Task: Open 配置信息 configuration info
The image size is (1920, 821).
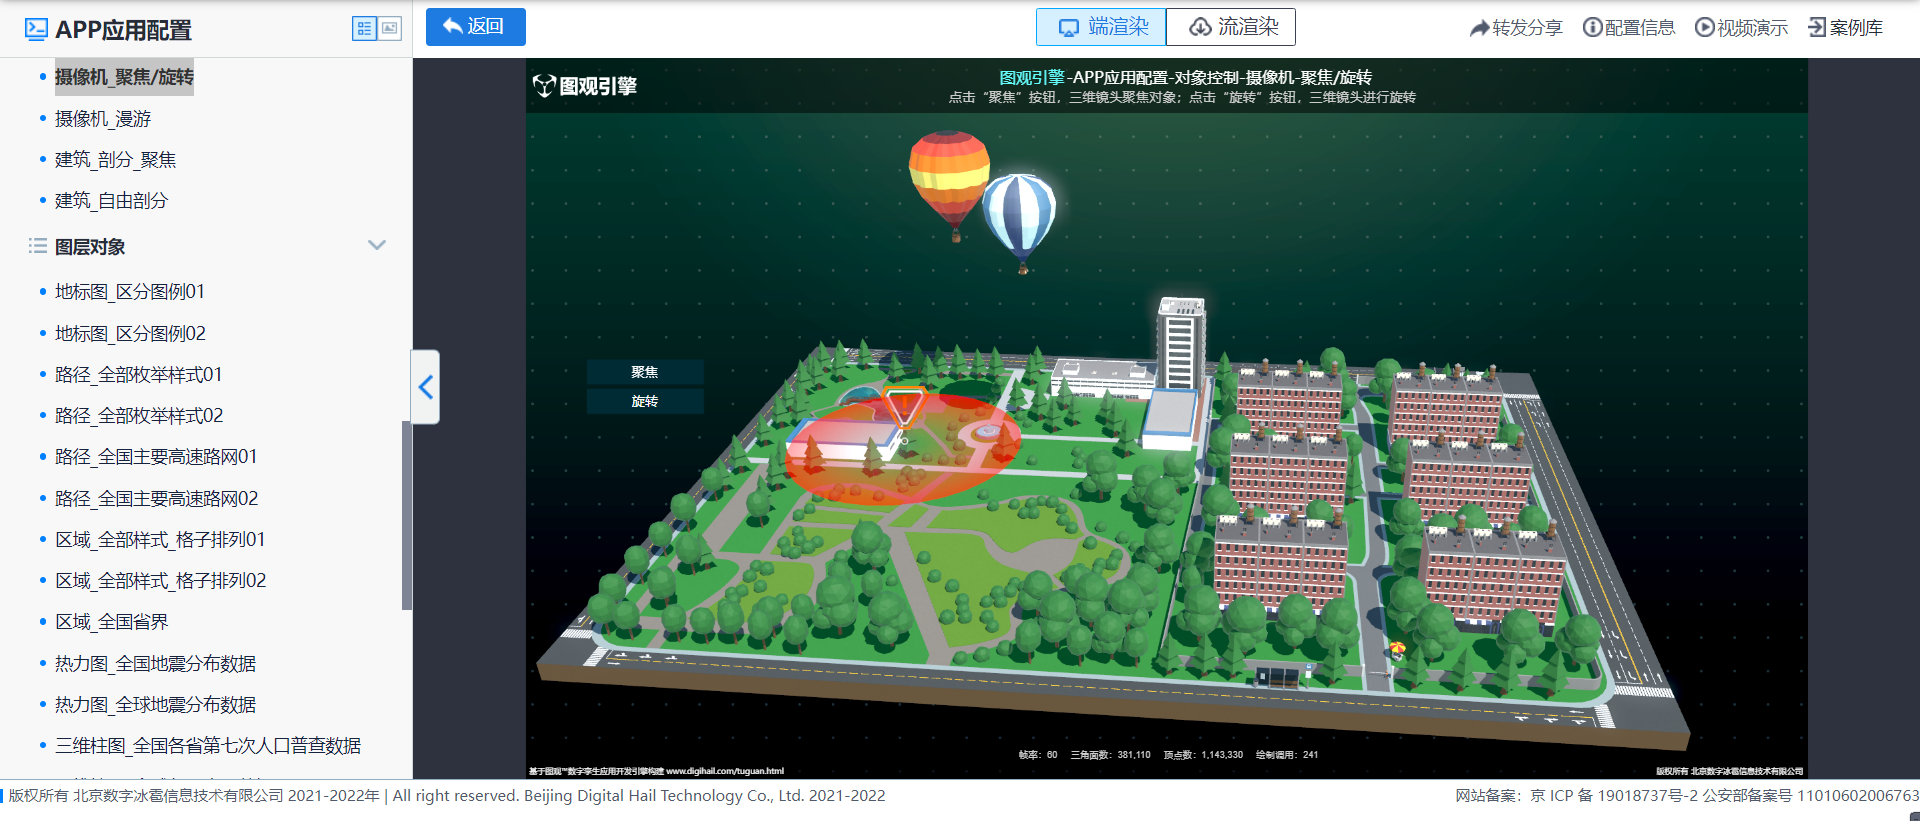Action: 1629,28
